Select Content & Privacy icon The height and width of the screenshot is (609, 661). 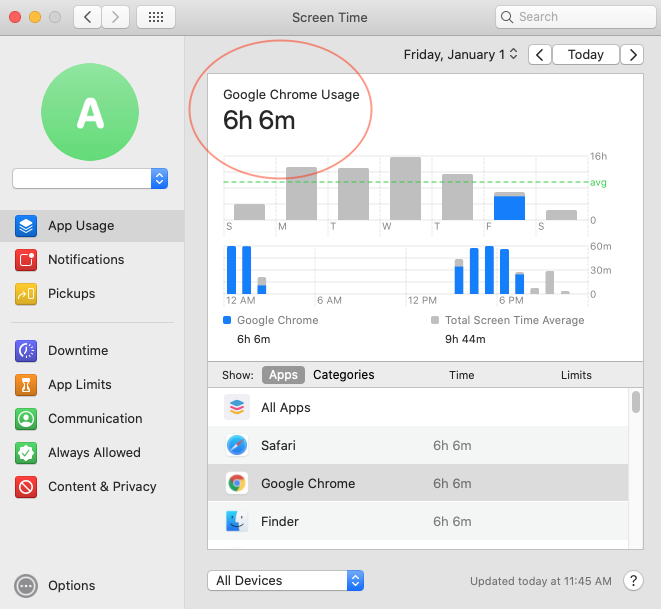coord(26,487)
